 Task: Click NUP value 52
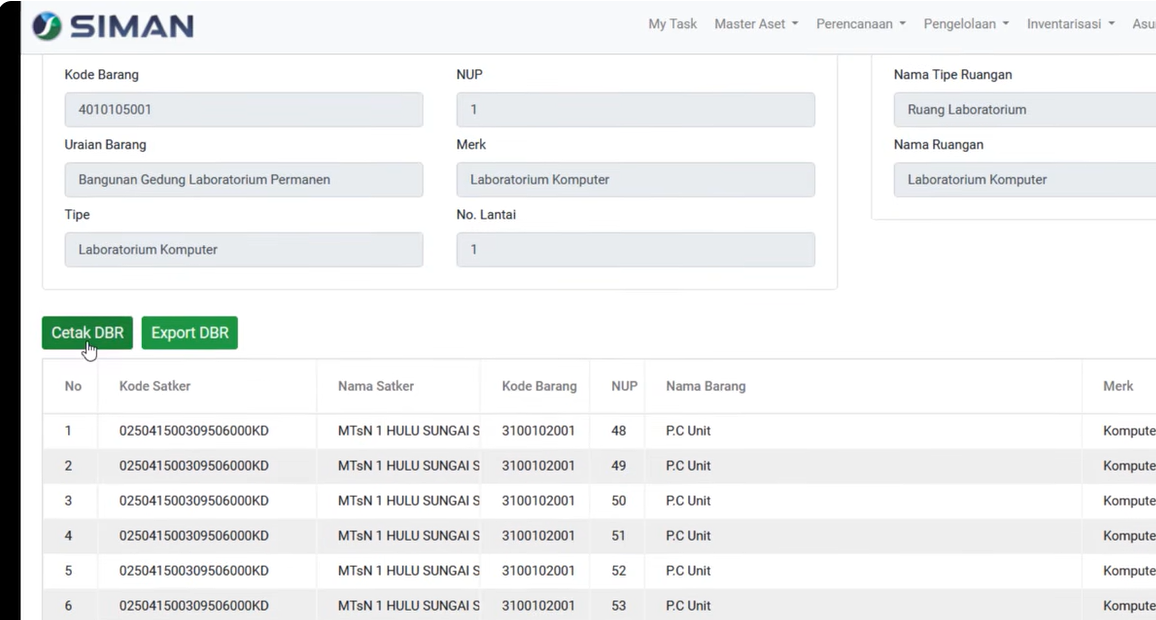coord(619,571)
